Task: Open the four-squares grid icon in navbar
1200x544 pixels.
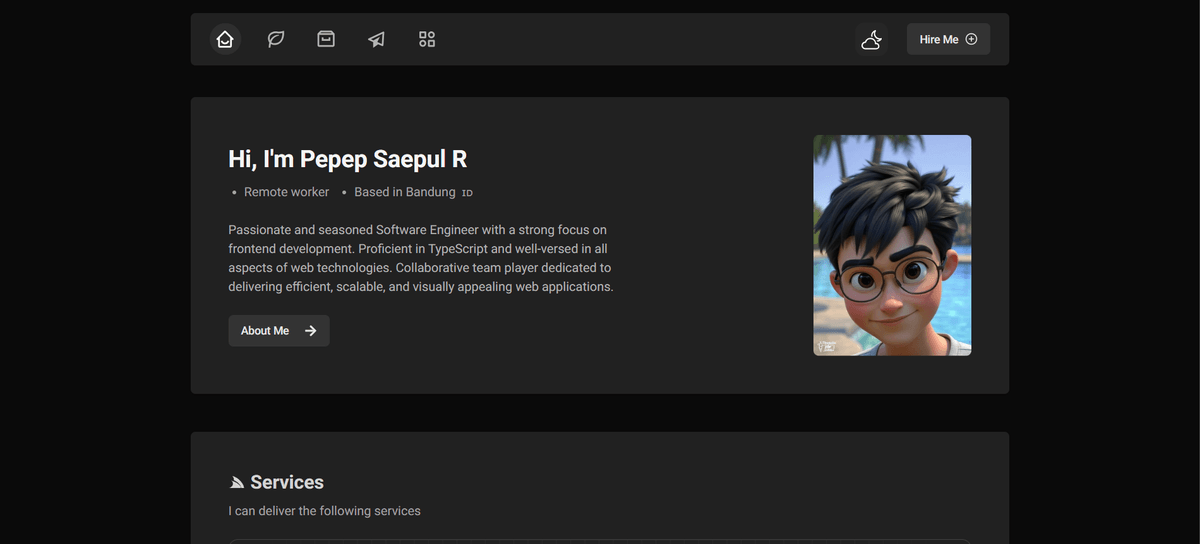Action: click(x=427, y=39)
